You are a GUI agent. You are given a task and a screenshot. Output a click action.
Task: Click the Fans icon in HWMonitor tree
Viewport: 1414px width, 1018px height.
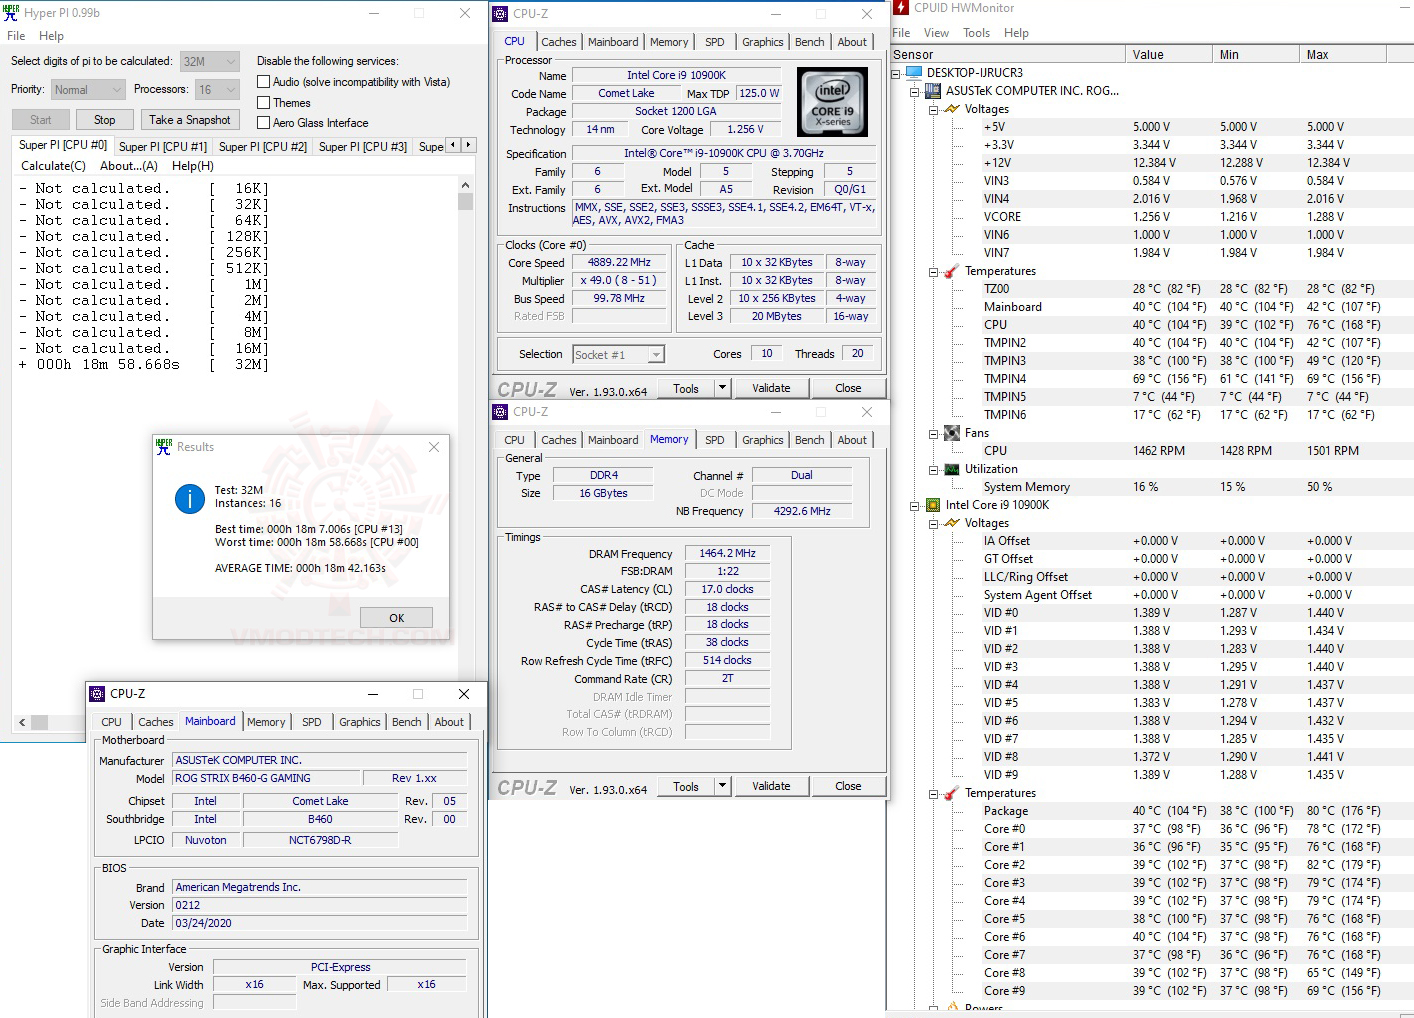coord(952,433)
